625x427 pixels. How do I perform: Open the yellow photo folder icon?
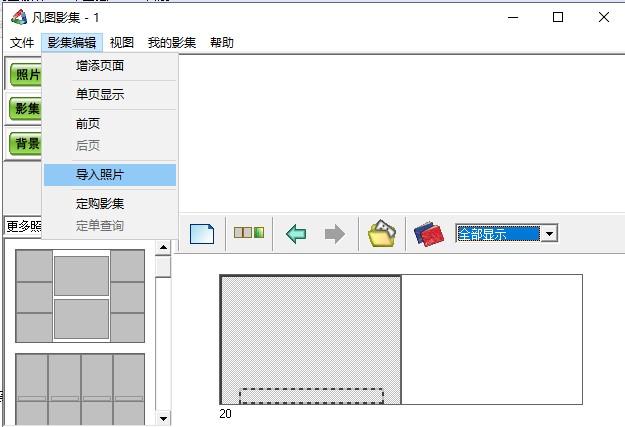pyautogui.click(x=382, y=233)
